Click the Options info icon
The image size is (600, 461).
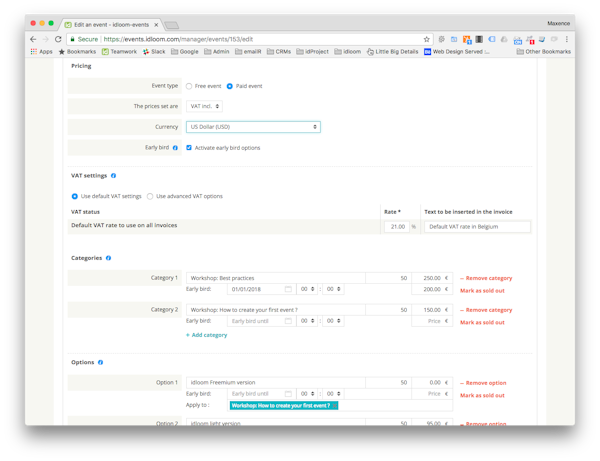pyautogui.click(x=100, y=363)
